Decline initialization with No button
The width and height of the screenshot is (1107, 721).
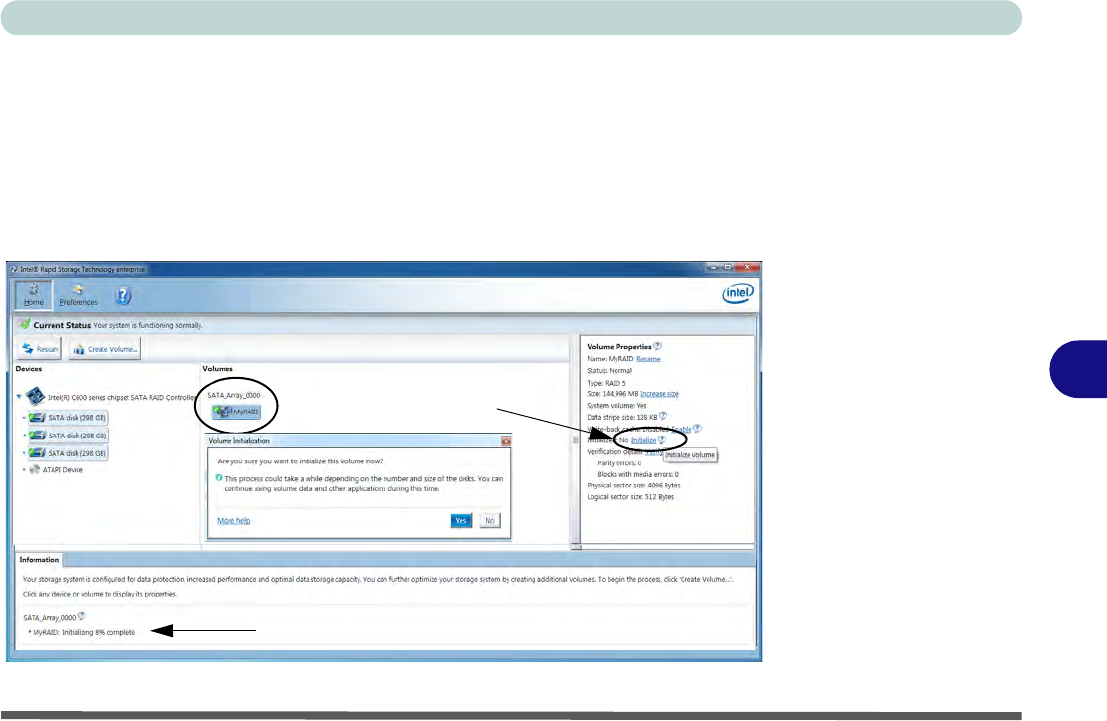490,520
